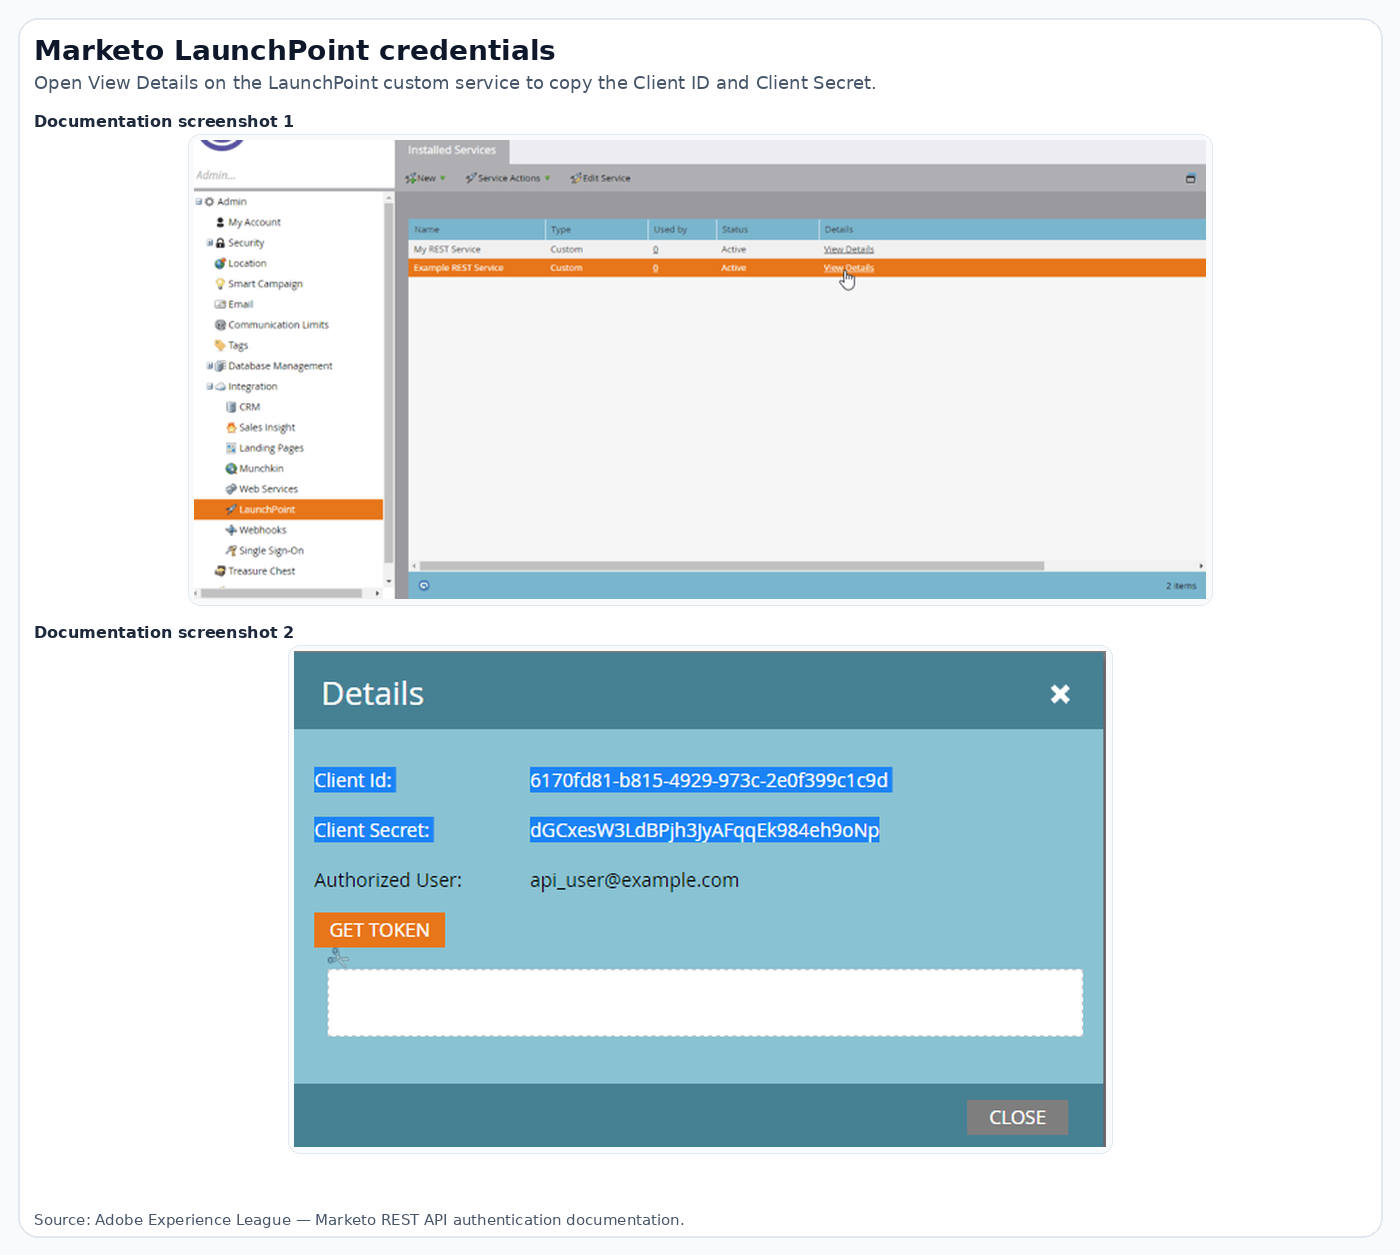Open the CRM icon in tree

tap(231, 407)
